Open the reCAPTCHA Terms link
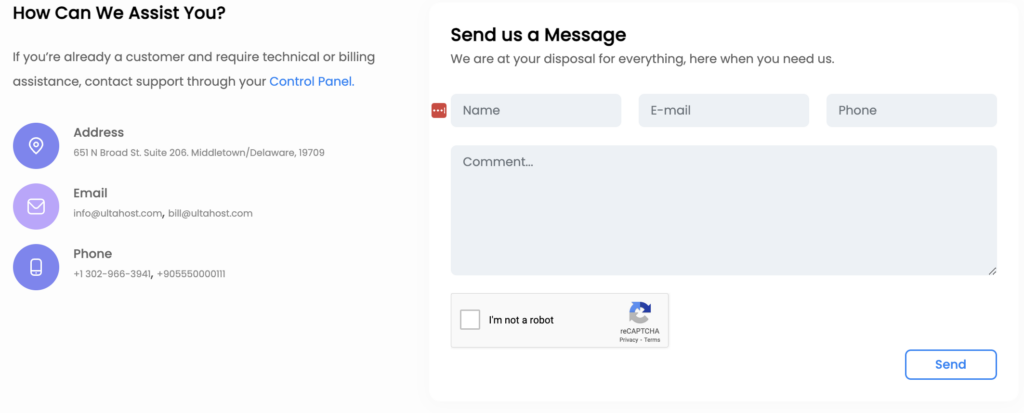This screenshot has width=1024, height=413. point(652,340)
